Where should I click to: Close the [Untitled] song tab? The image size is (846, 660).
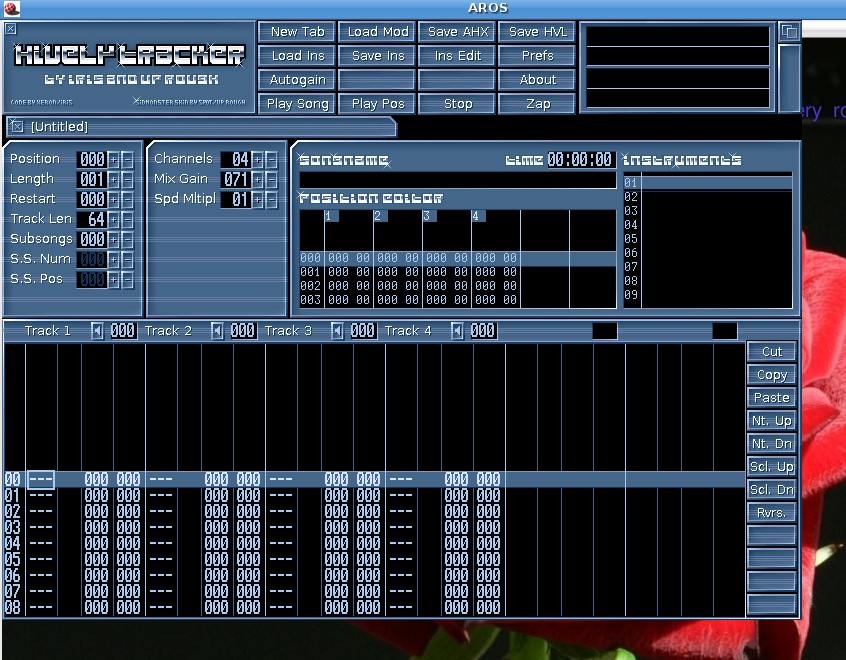(17, 127)
